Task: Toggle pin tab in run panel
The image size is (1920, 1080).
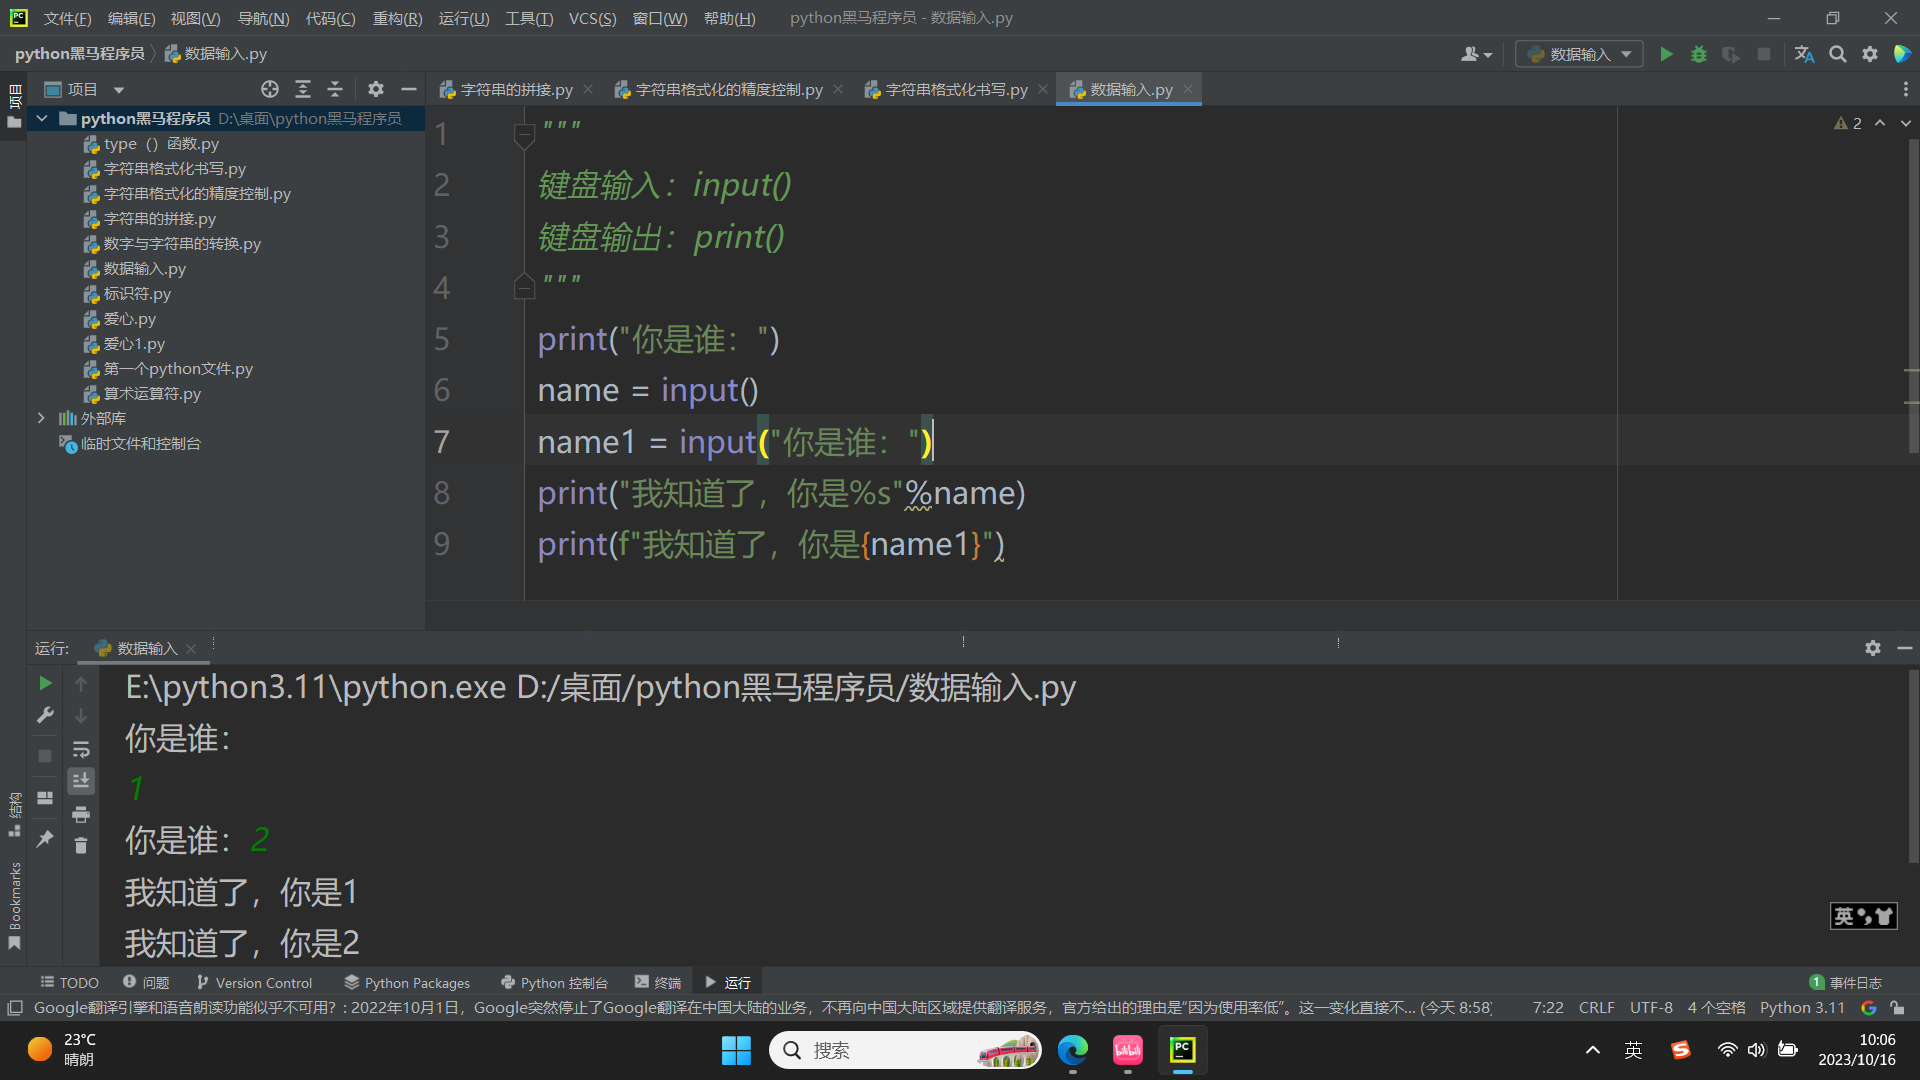Action: click(x=45, y=839)
